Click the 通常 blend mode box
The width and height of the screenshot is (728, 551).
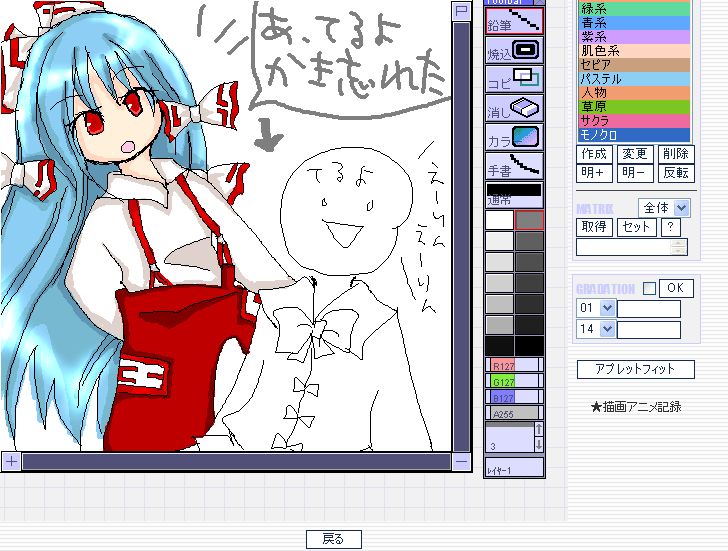[x=514, y=194]
